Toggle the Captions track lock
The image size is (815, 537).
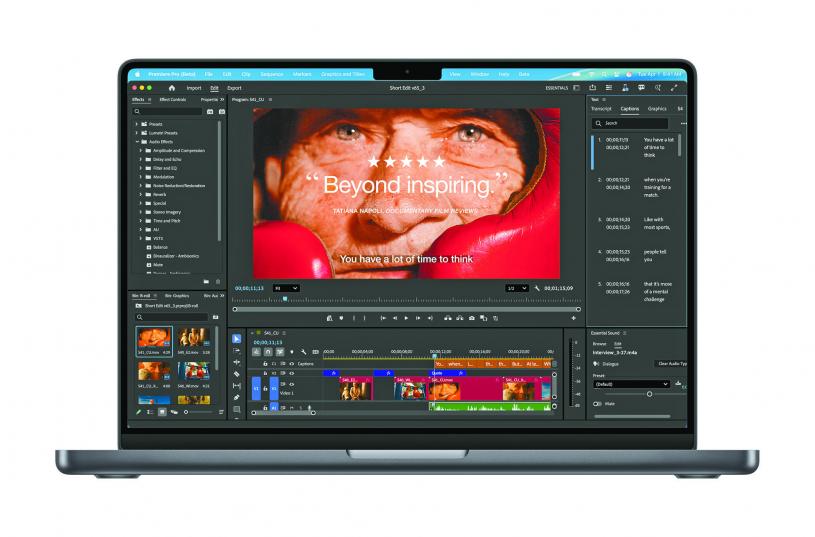[x=265, y=363]
